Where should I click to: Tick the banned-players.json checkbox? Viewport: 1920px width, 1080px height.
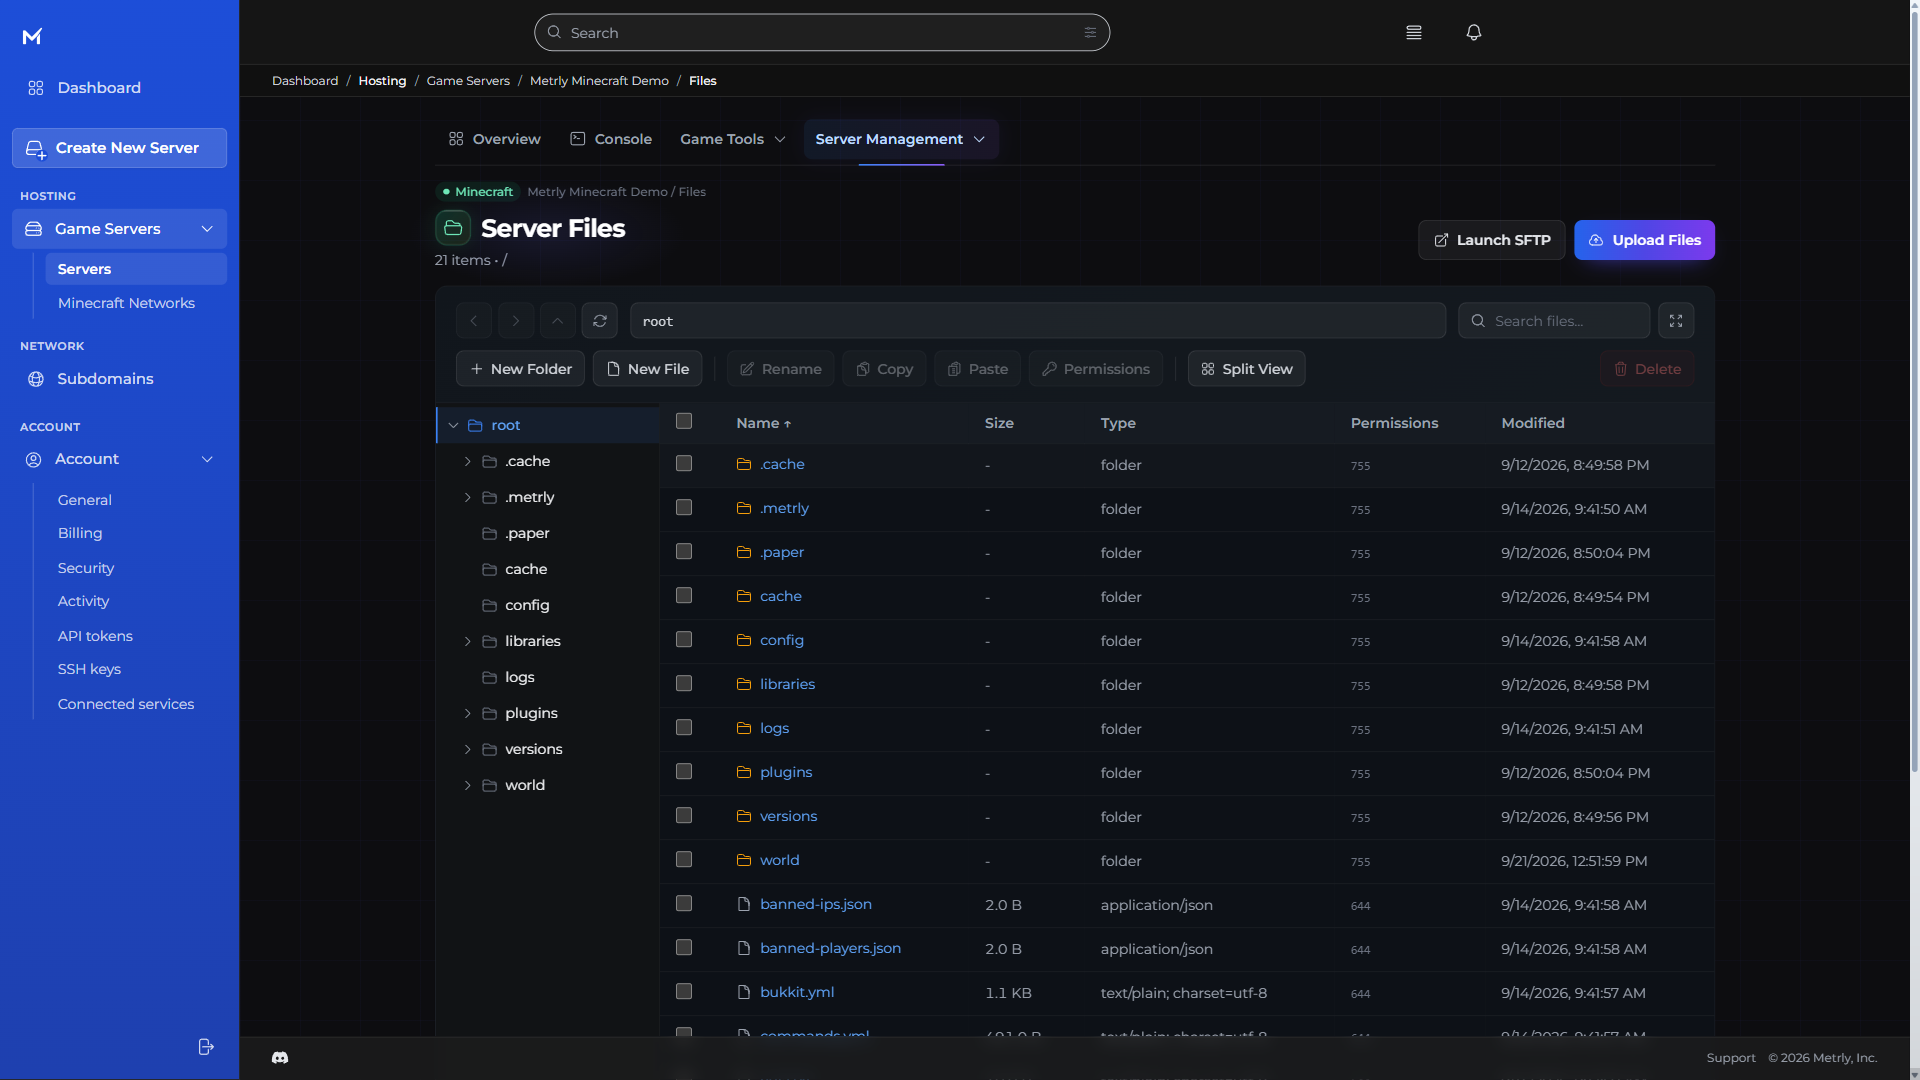click(684, 947)
